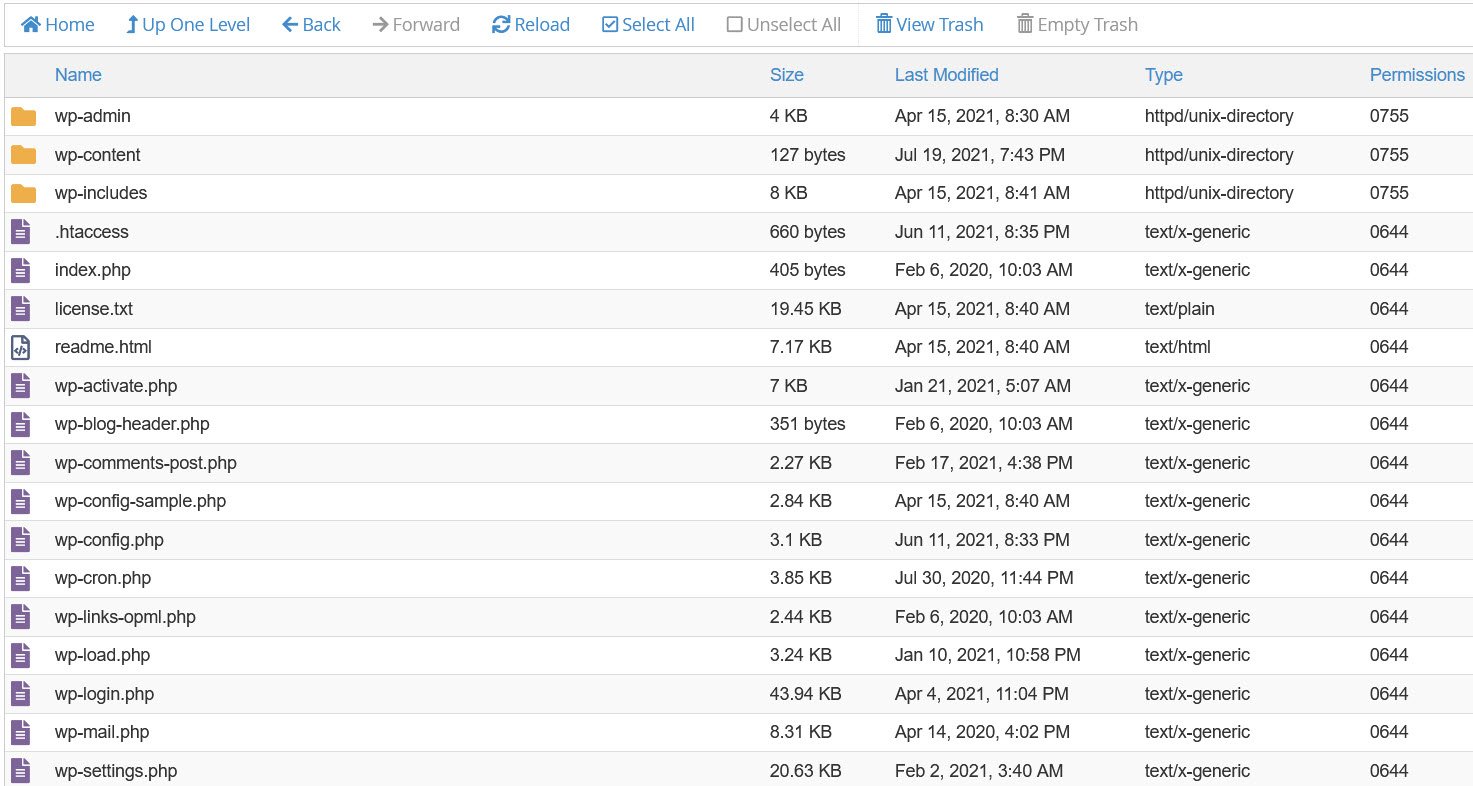The height and width of the screenshot is (786, 1473).
Task: Click the index.php file icon
Action: (x=21, y=270)
